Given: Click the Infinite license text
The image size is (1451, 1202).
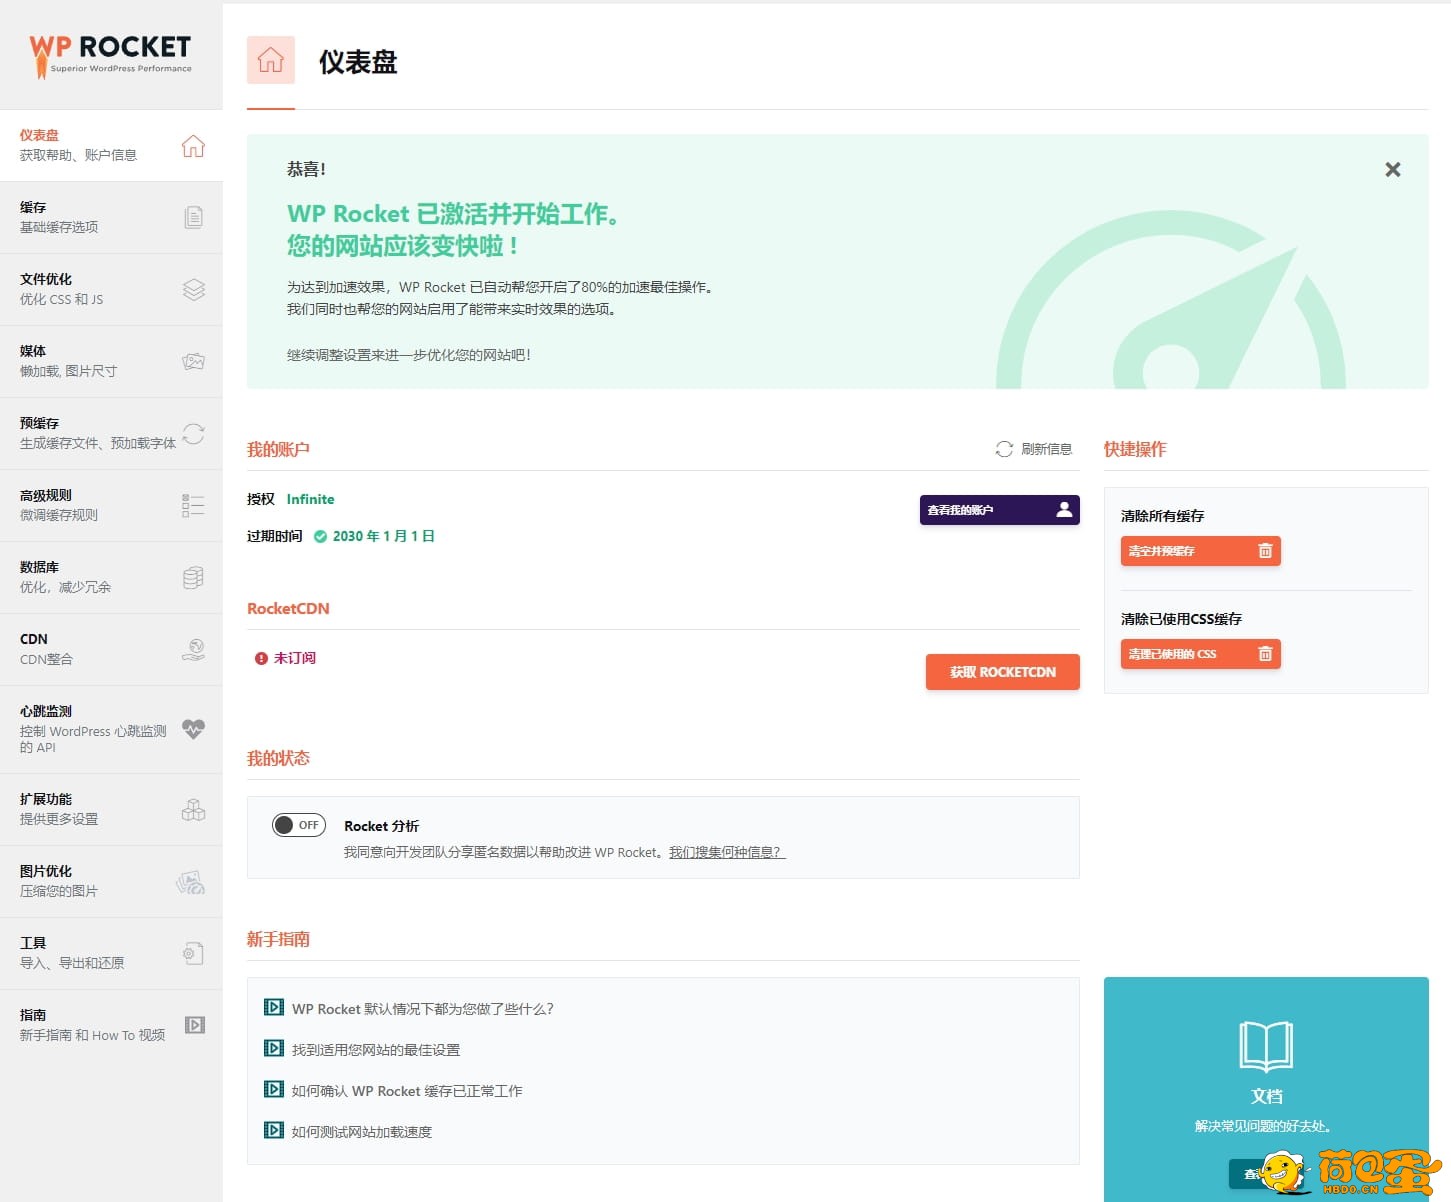Looking at the screenshot, I should coord(310,499).
